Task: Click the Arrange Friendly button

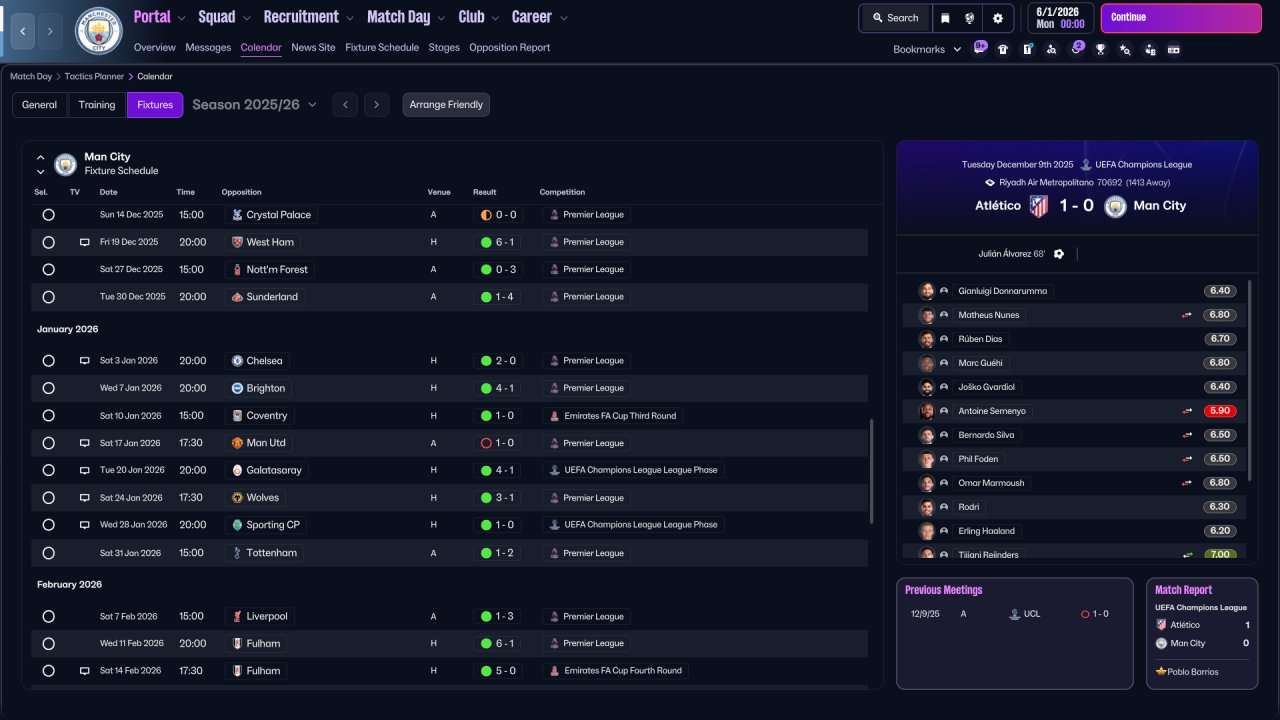Action: pyautogui.click(x=446, y=105)
